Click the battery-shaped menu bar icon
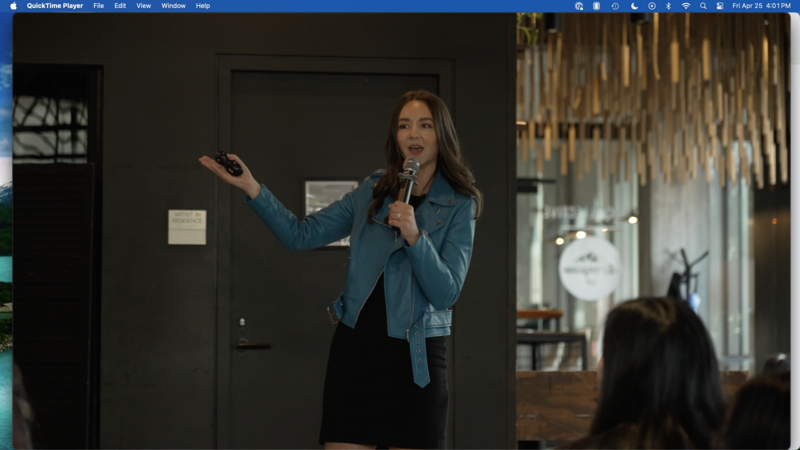800x450 pixels. 597,6
